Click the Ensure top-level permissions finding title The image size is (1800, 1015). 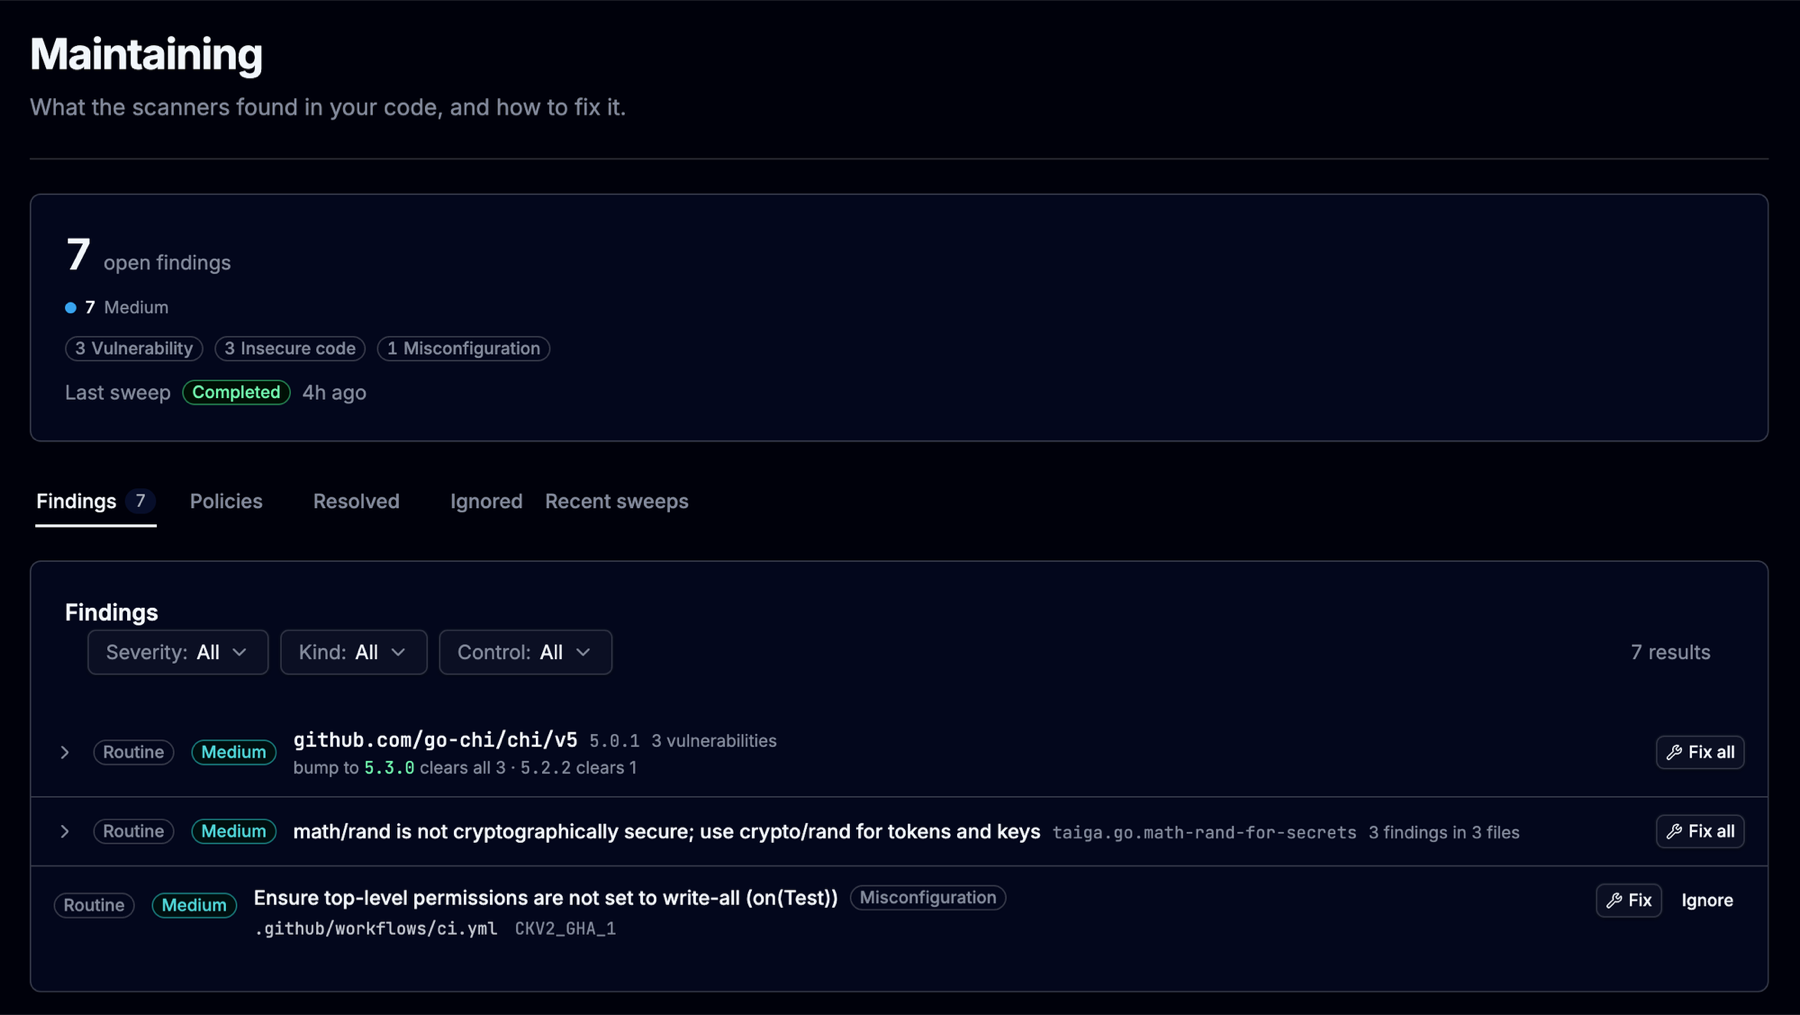point(546,897)
